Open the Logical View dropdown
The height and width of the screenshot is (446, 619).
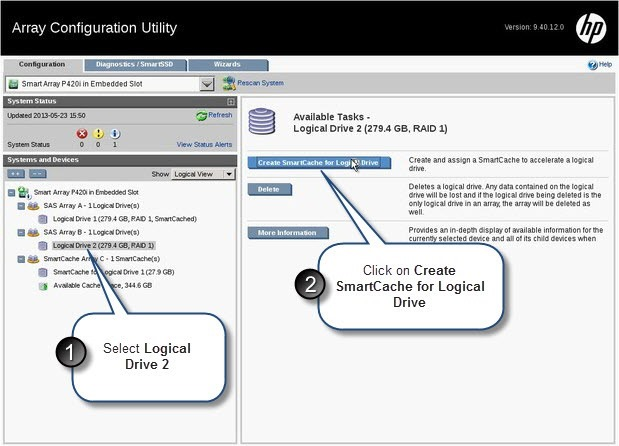point(203,174)
